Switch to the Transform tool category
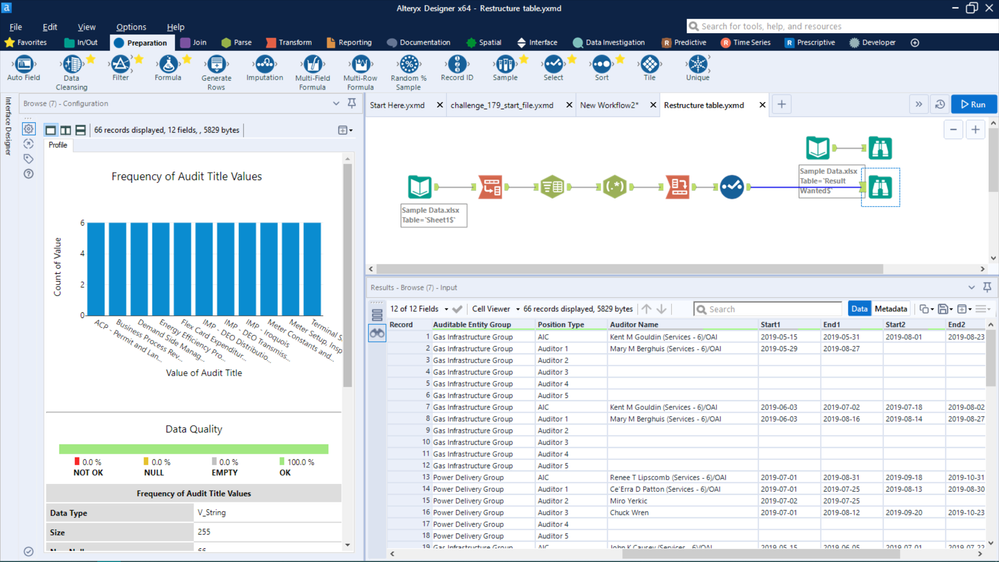 (x=289, y=43)
